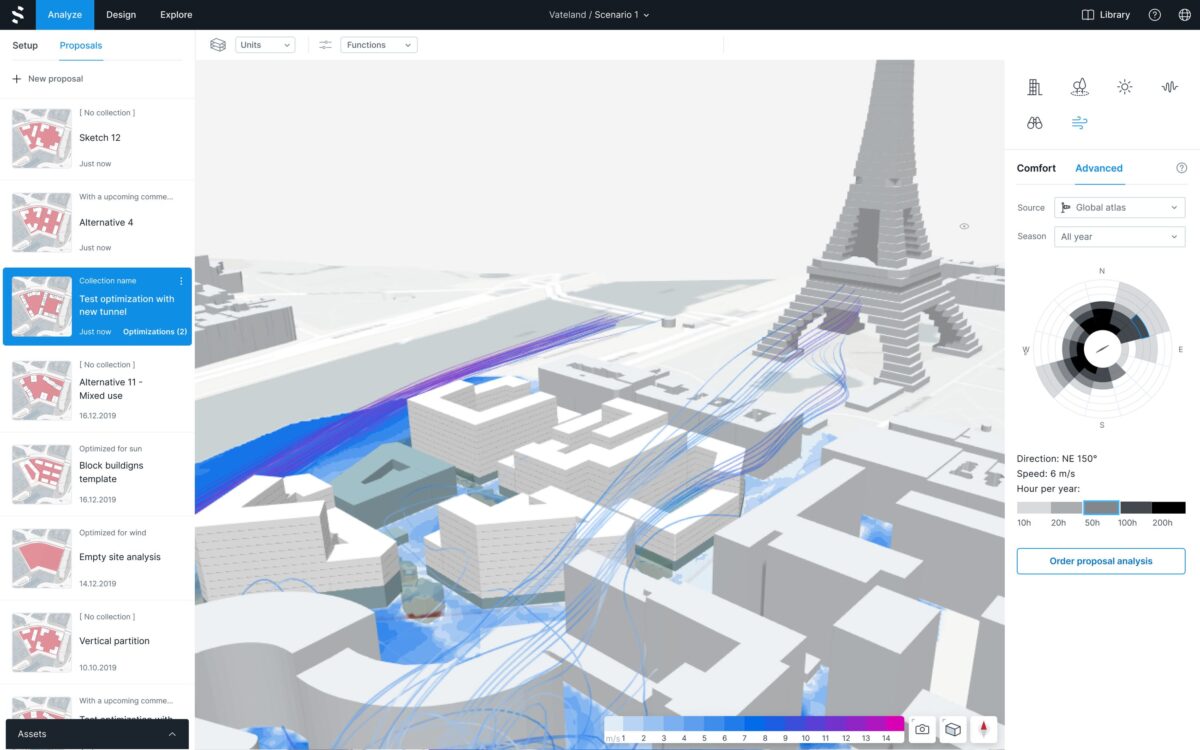Click Order proposal analysis button
Viewport: 1200px width, 750px height.
[x=1101, y=561]
